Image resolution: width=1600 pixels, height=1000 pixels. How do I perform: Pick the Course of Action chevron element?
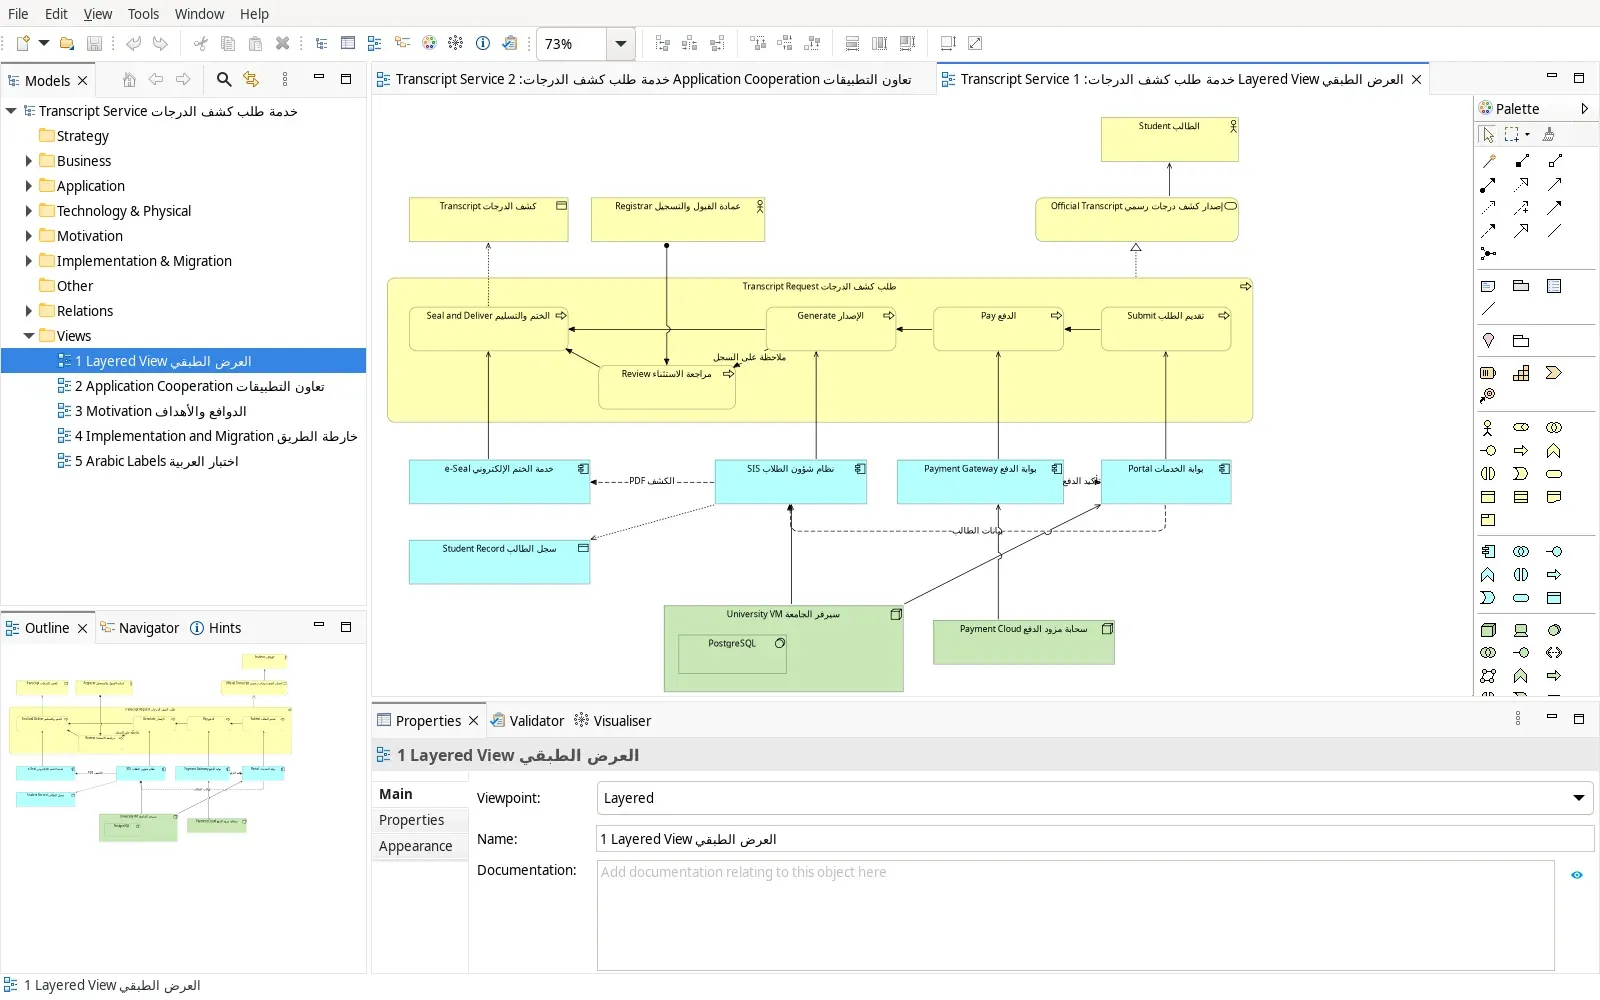pyautogui.click(x=1553, y=373)
